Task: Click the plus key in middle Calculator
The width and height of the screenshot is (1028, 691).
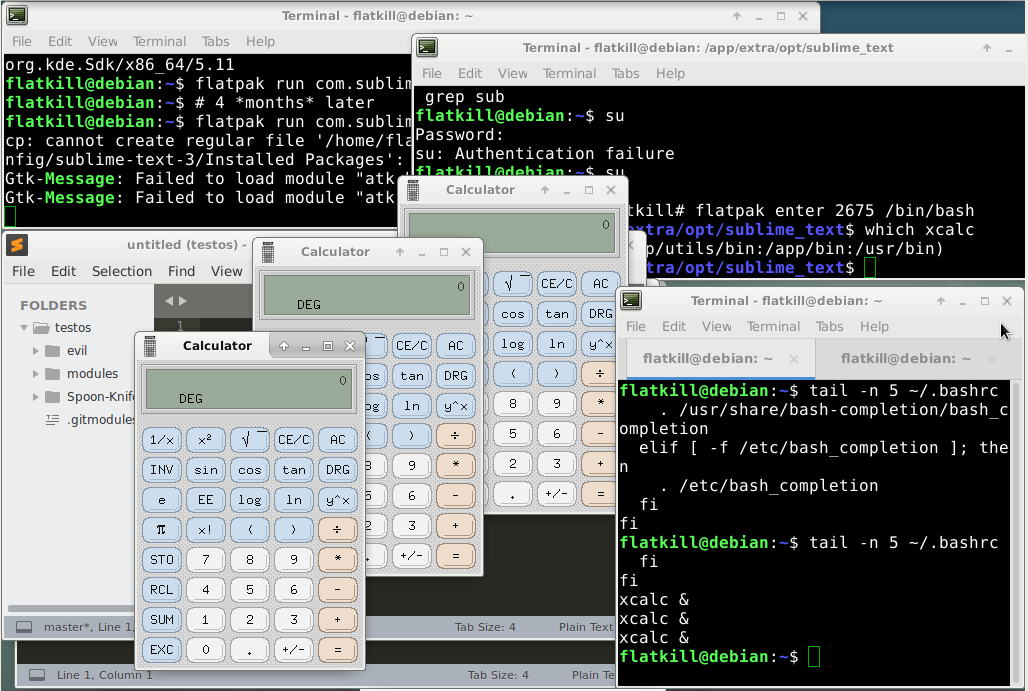Action: coord(455,525)
